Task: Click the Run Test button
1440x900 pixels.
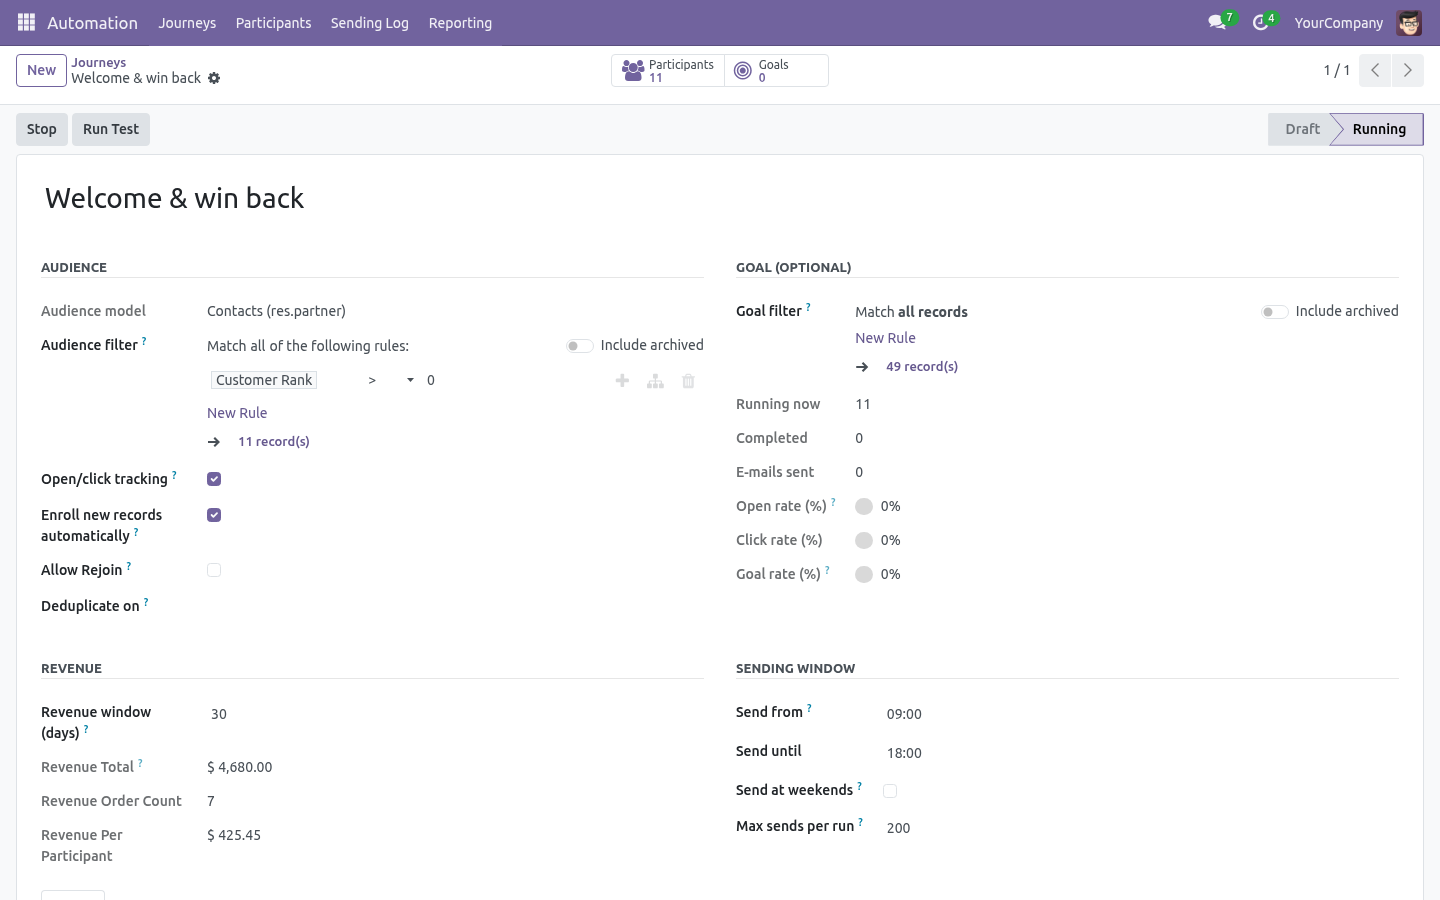Action: 111,129
